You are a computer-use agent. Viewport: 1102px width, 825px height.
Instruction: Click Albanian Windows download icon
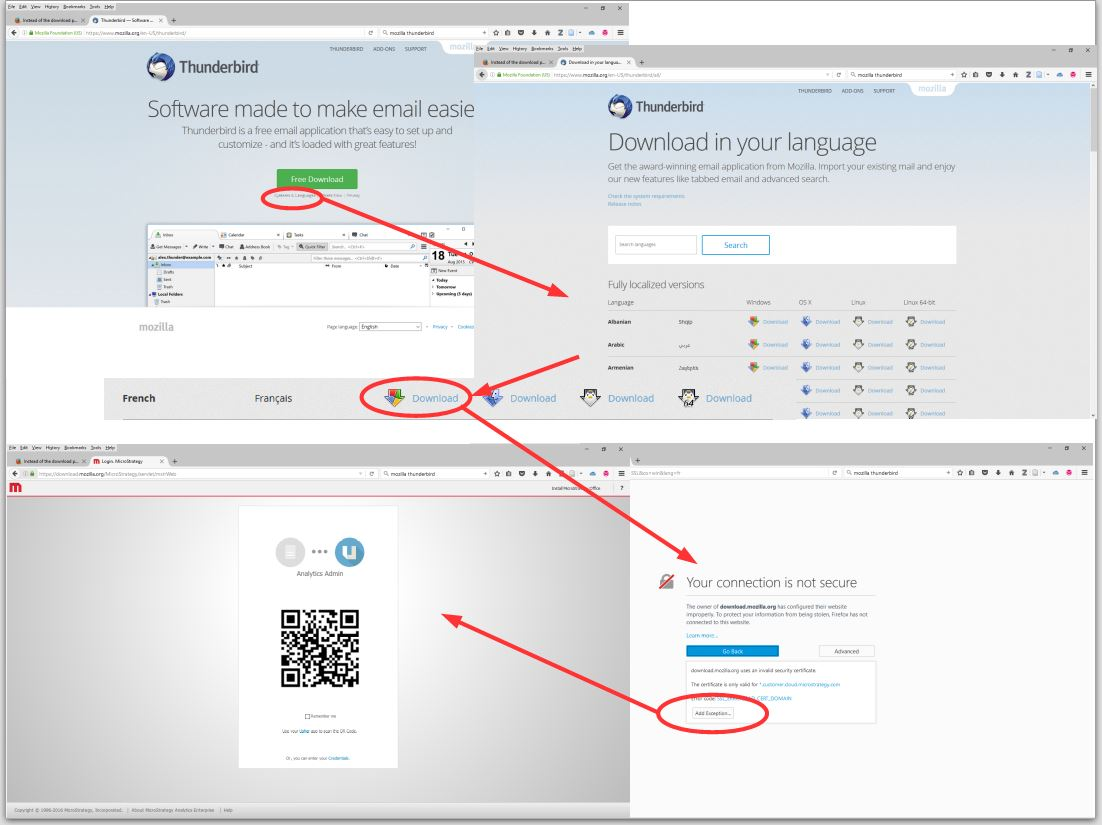(x=753, y=321)
